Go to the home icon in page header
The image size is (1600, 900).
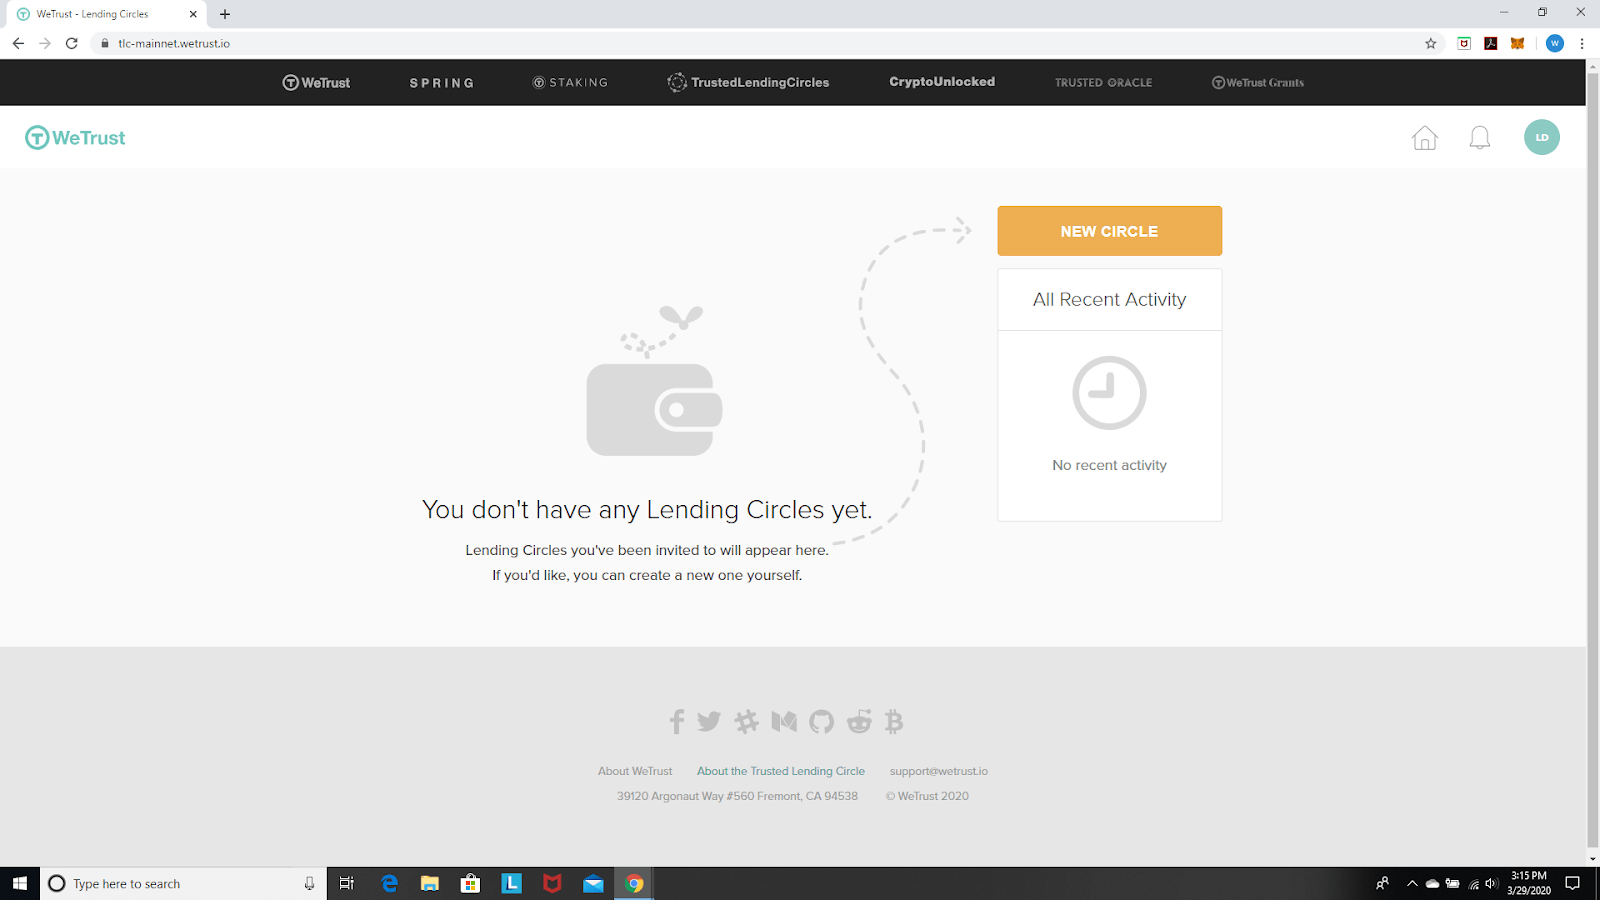pos(1425,138)
